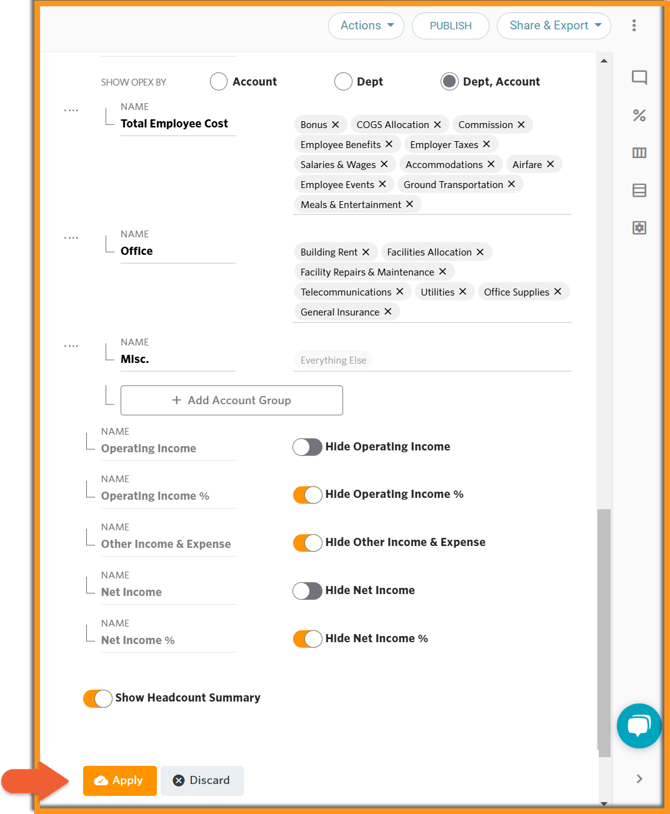Toggle Hide Operating Income switch
Screen dimensions: 670x814
(307, 447)
